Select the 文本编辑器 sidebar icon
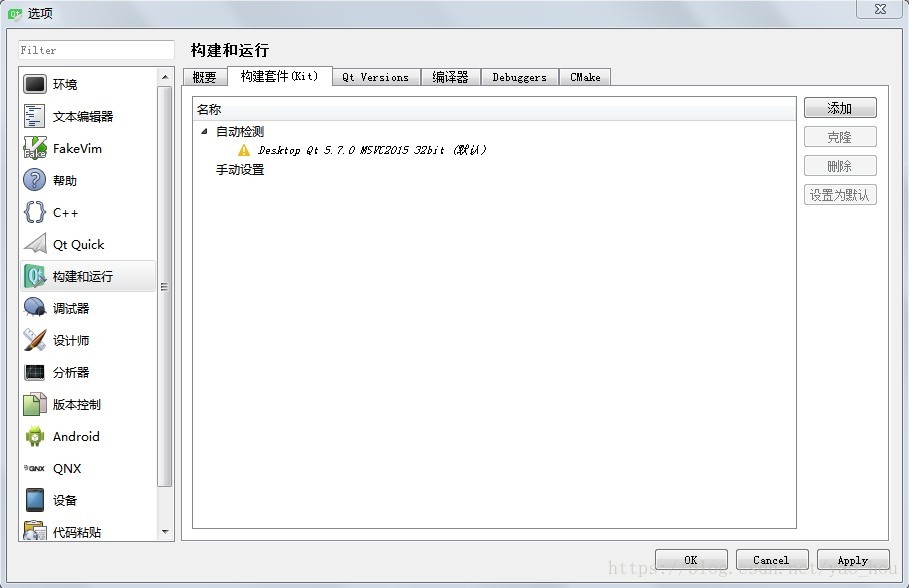This screenshot has height=588, width=909. (35, 116)
